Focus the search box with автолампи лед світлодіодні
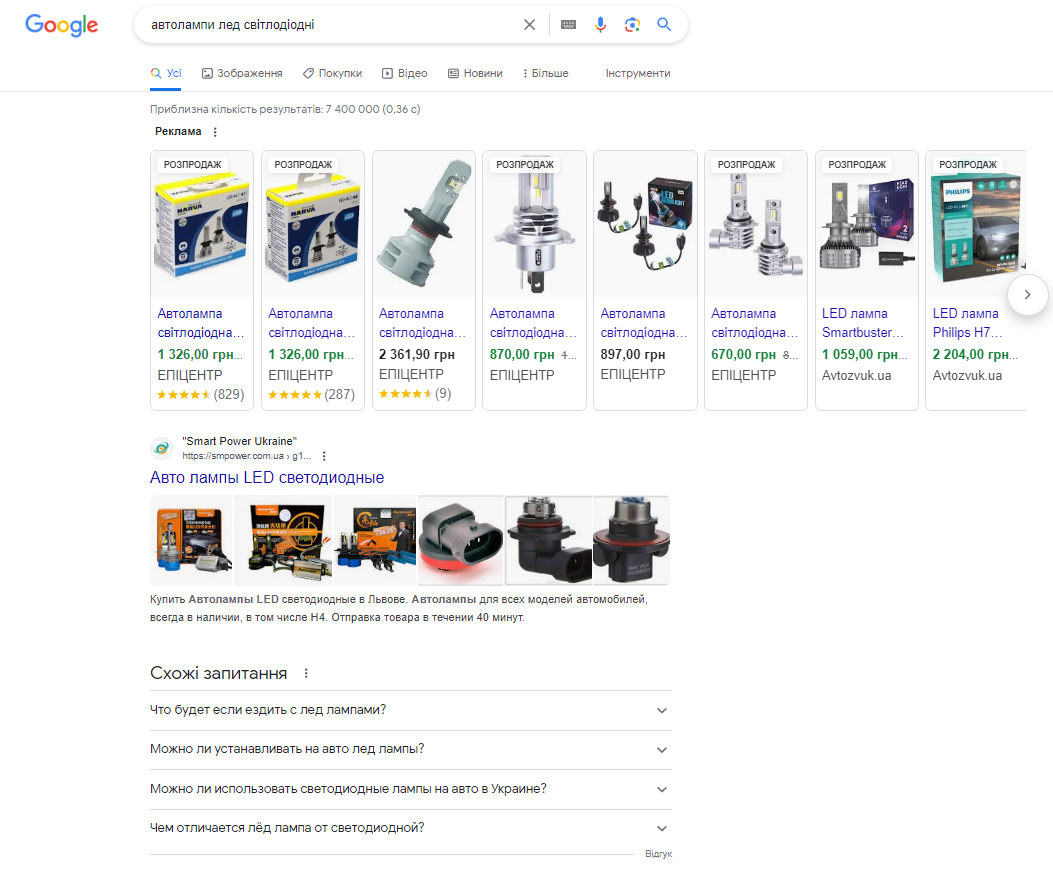The image size is (1053, 888). 329,25
